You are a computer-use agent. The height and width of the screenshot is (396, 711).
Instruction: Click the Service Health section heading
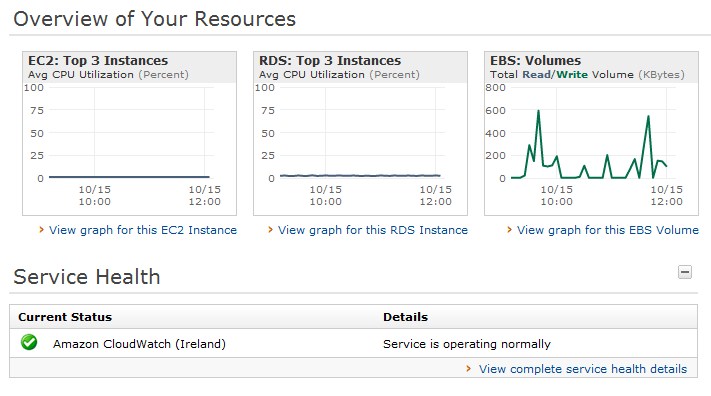[87, 277]
